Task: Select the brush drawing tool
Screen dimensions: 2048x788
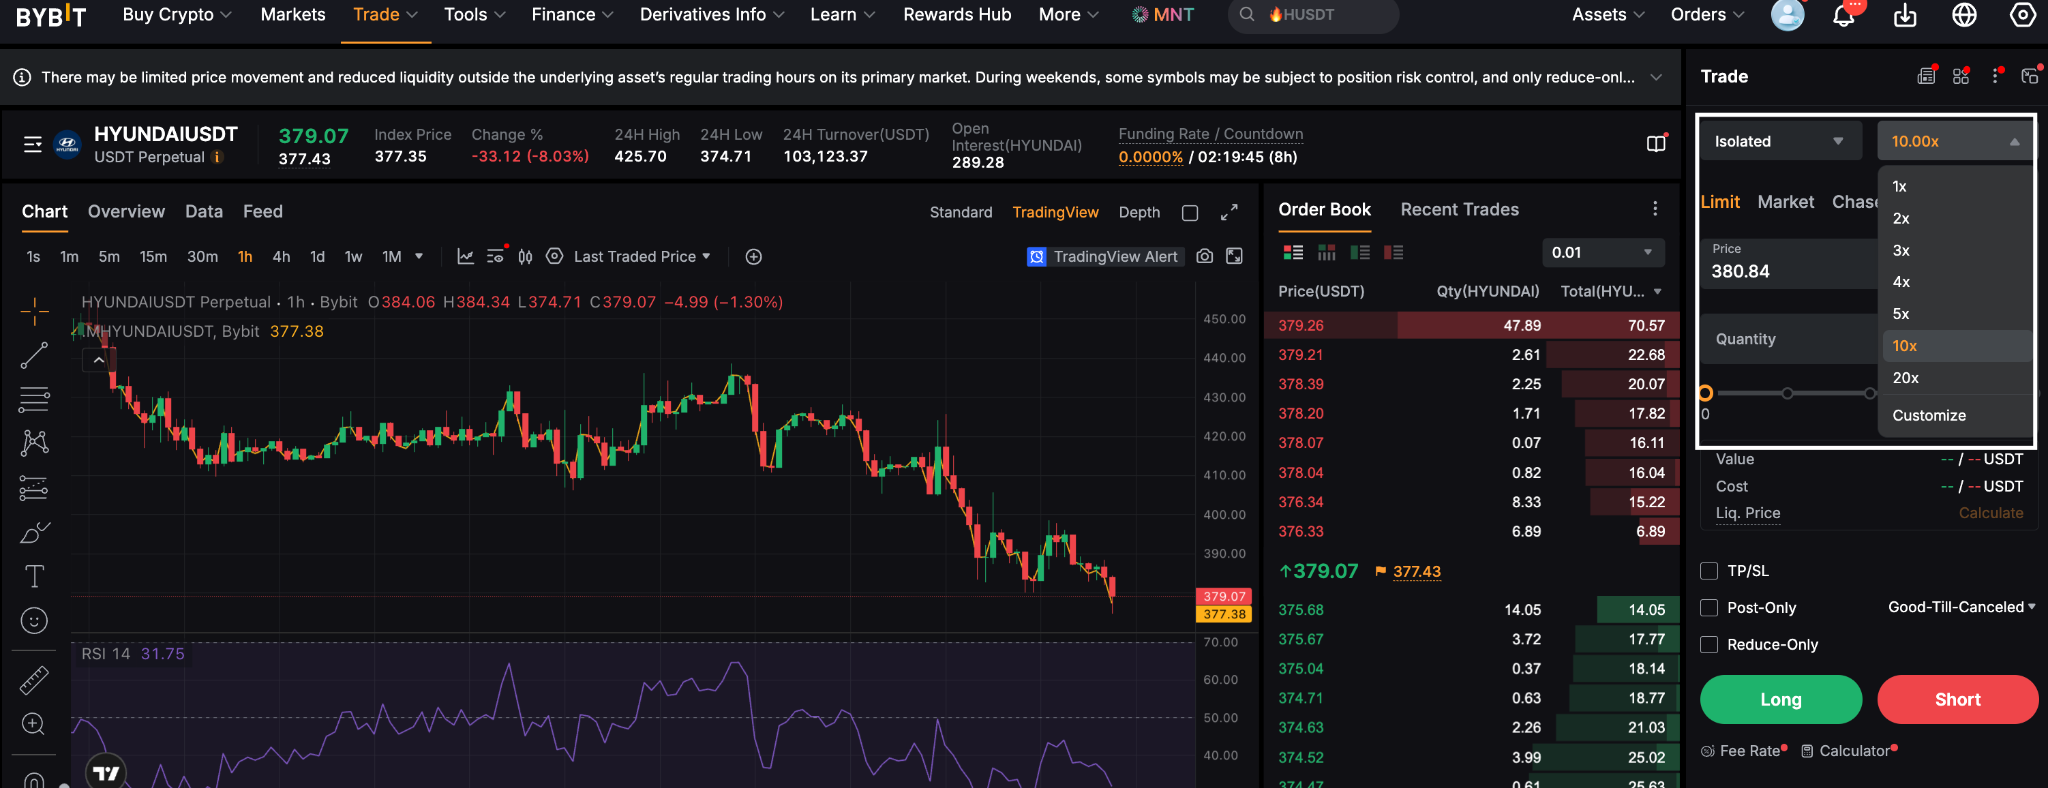Action: (x=34, y=533)
